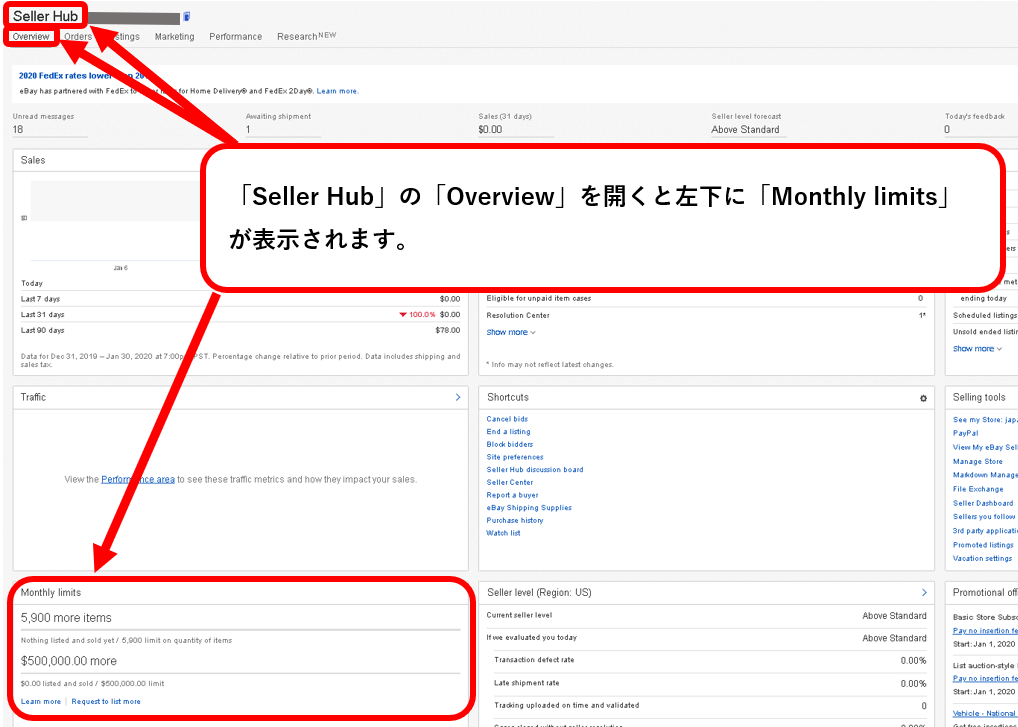Click the End a listing shortcut
The width and height of the screenshot is (1018, 727).
coord(508,432)
